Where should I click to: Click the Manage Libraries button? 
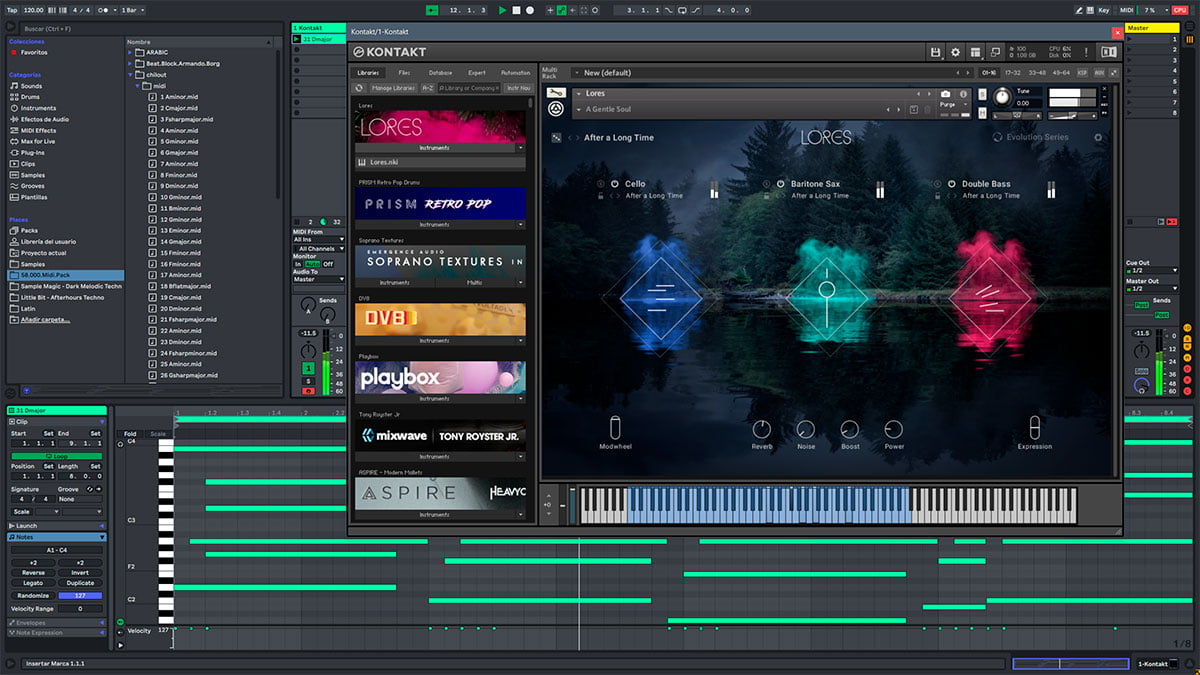point(393,88)
